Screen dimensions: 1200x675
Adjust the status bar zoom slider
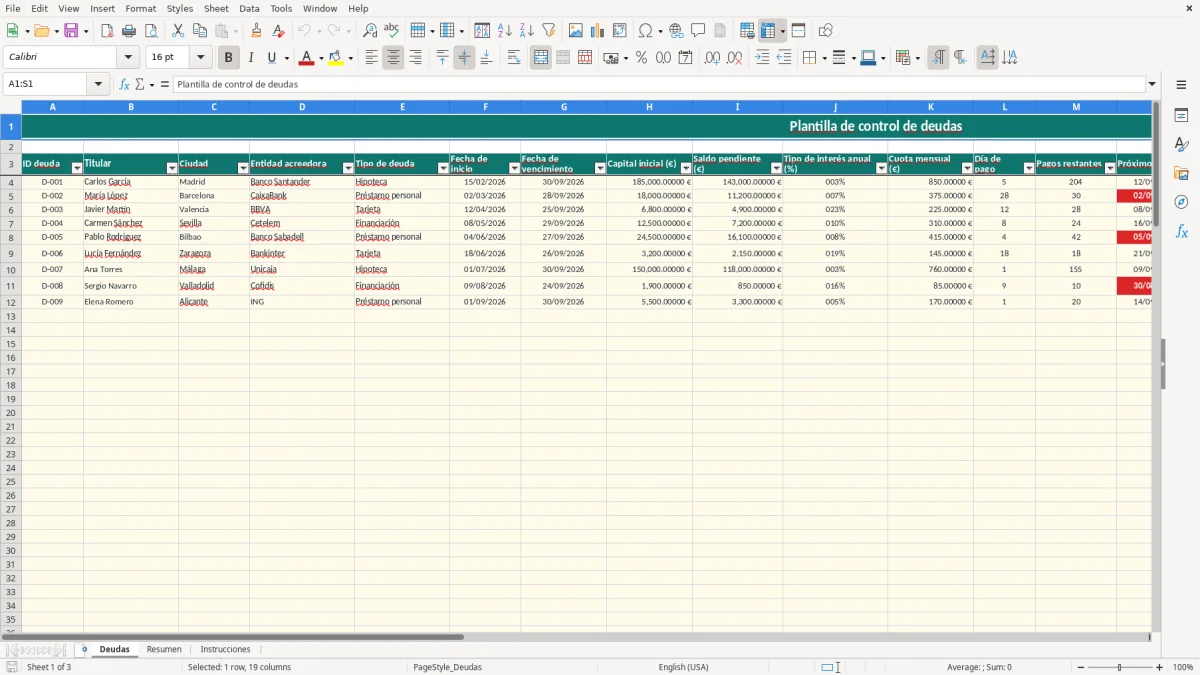tap(1120, 667)
